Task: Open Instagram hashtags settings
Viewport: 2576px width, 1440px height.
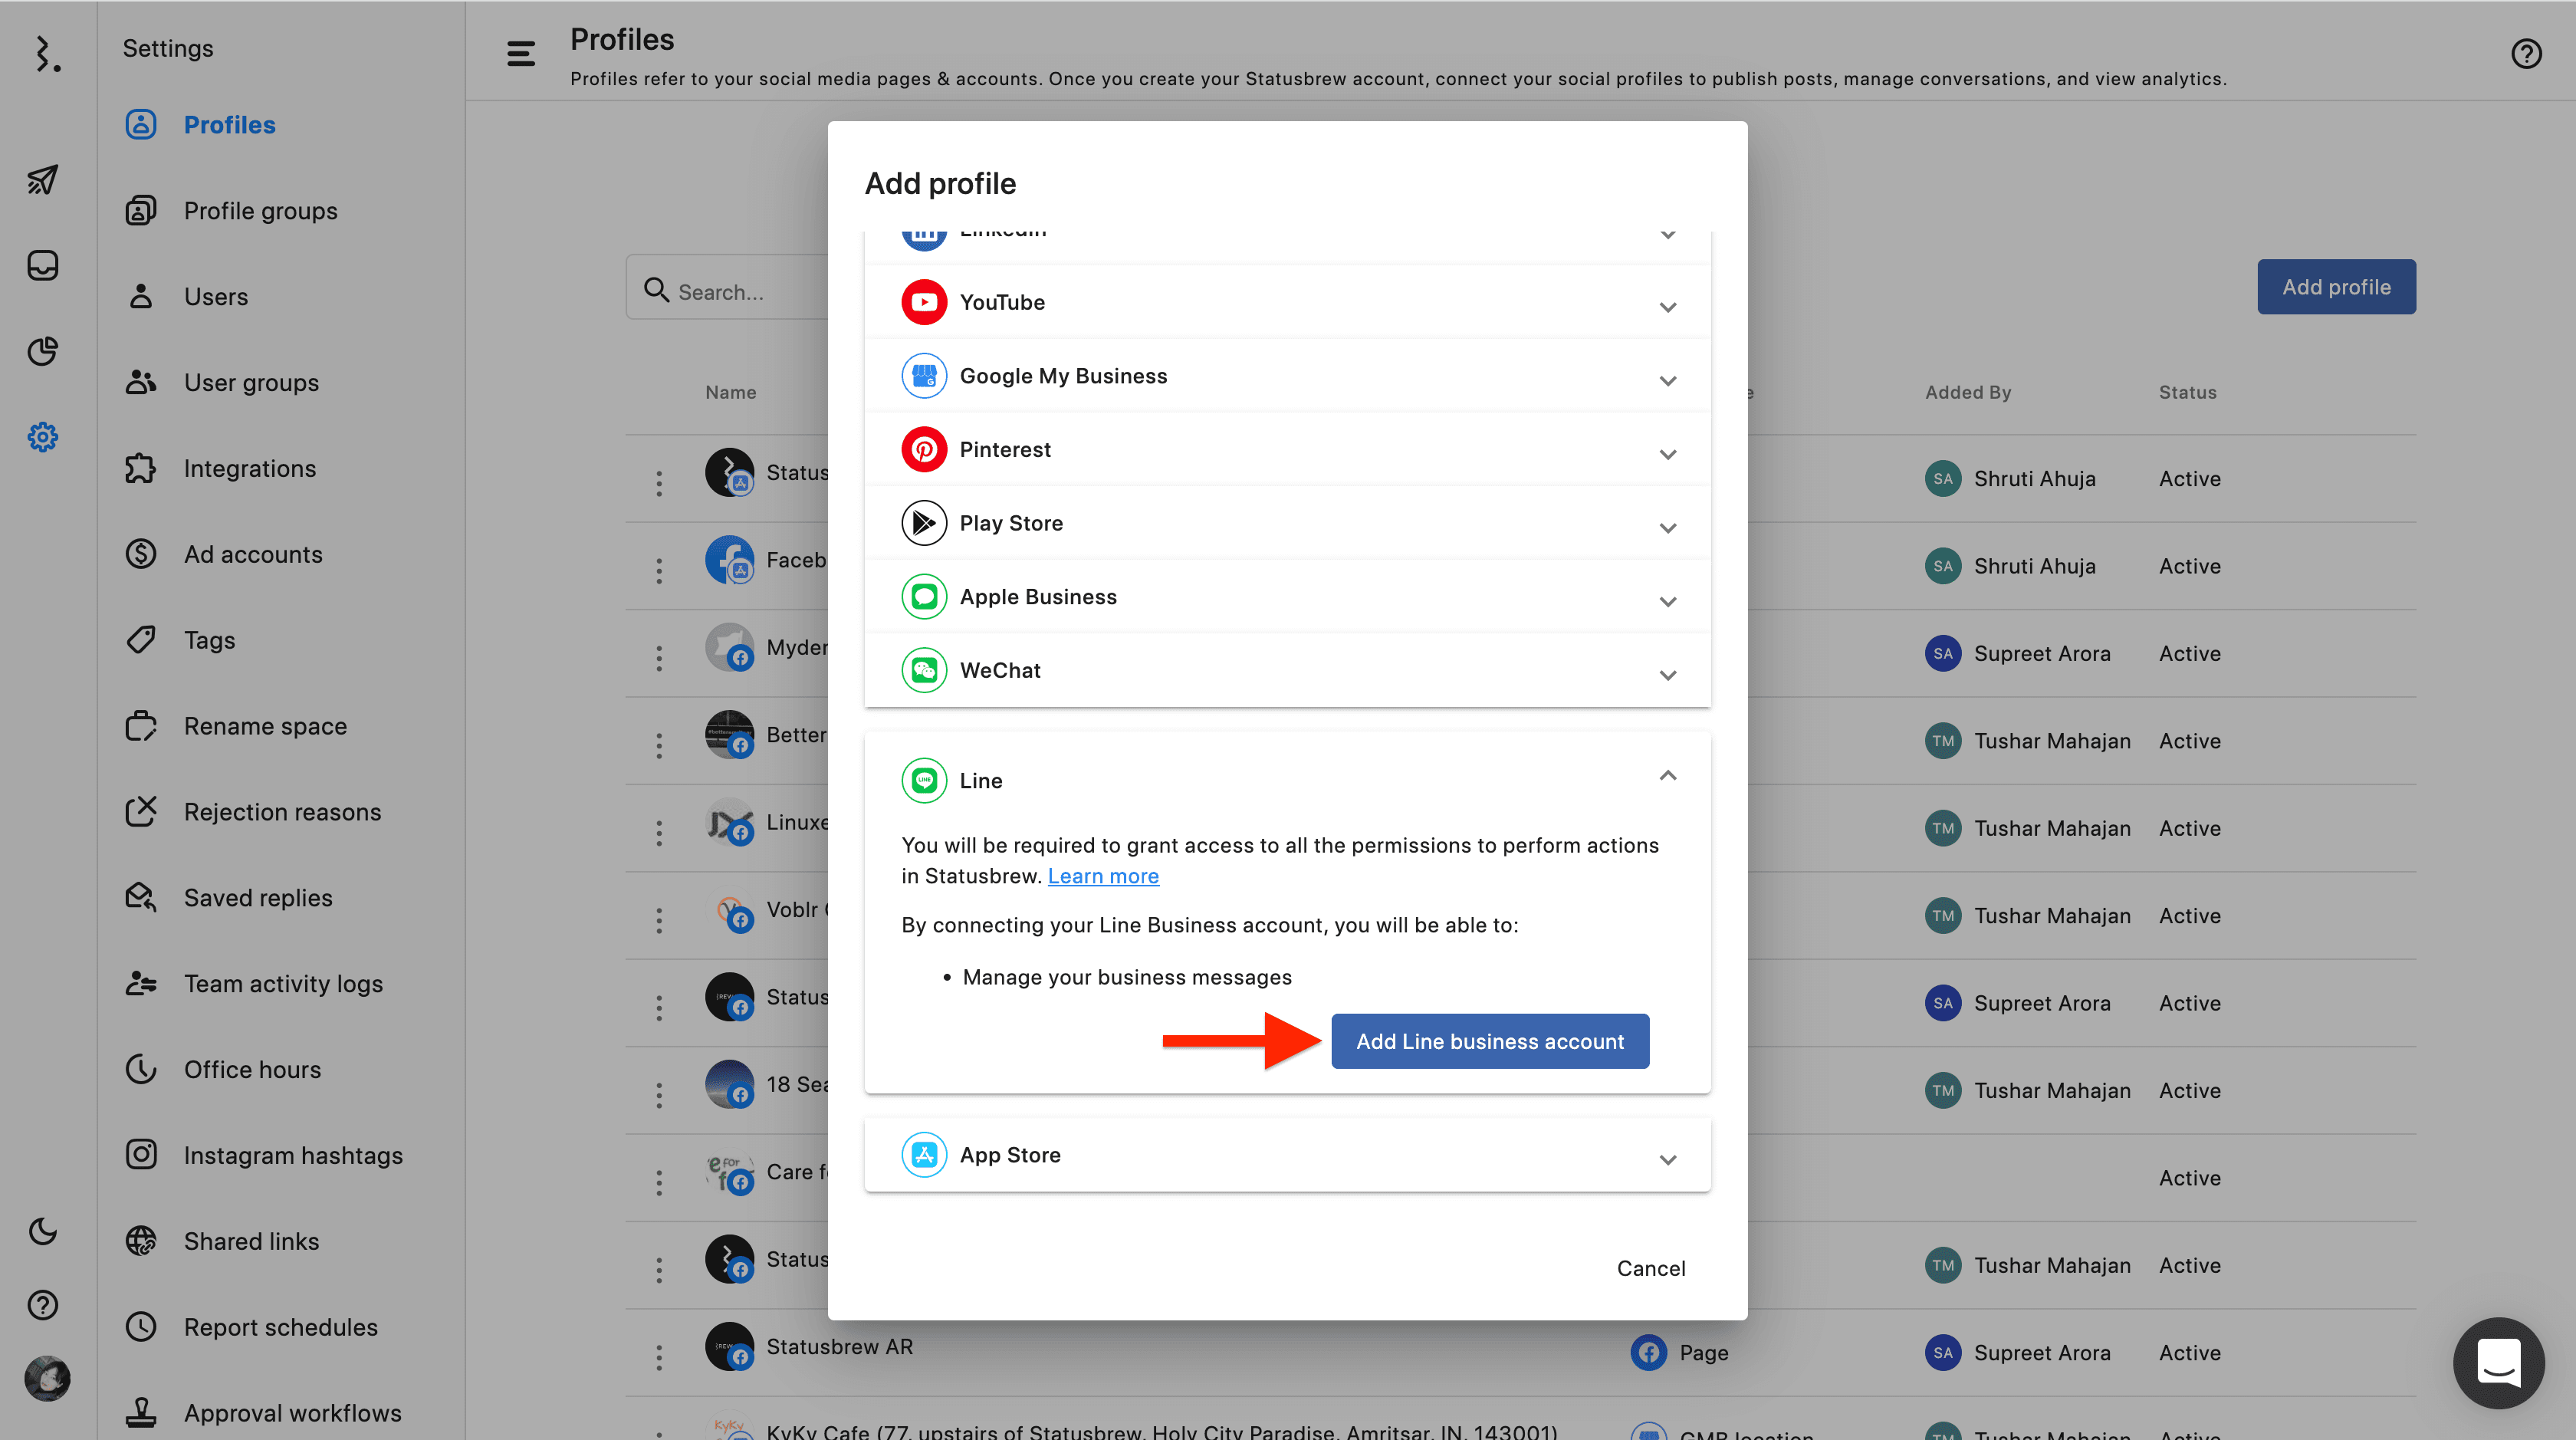Action: coord(264,1156)
